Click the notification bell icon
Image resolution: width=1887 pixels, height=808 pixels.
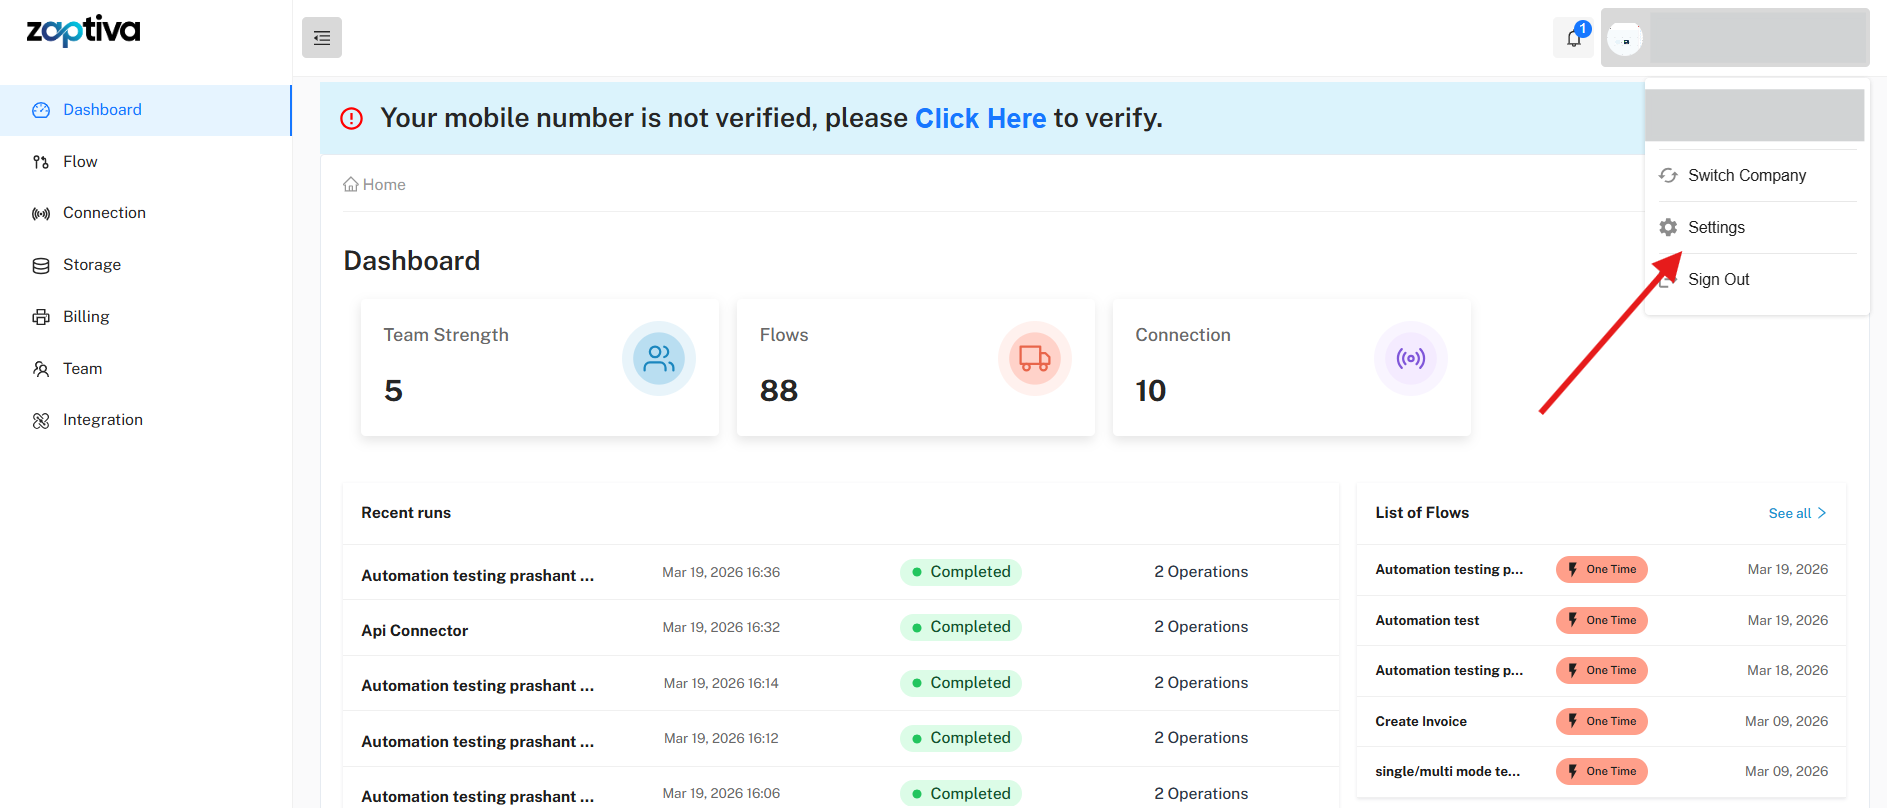coord(1573,38)
